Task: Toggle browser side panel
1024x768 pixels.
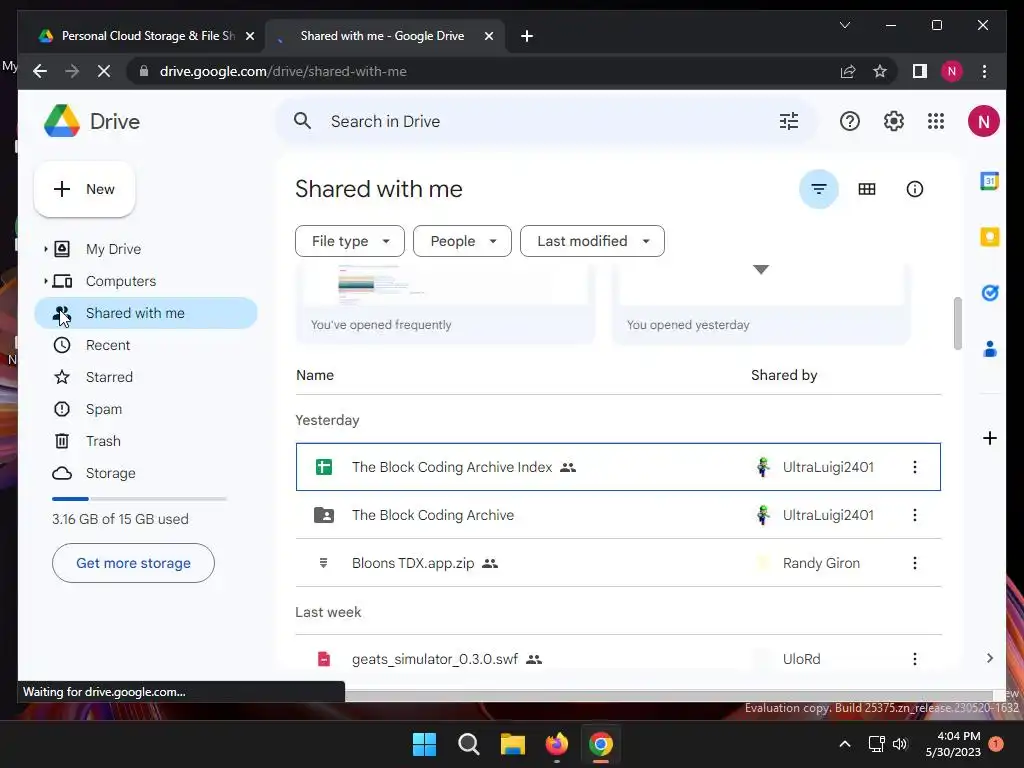Action: (x=920, y=71)
